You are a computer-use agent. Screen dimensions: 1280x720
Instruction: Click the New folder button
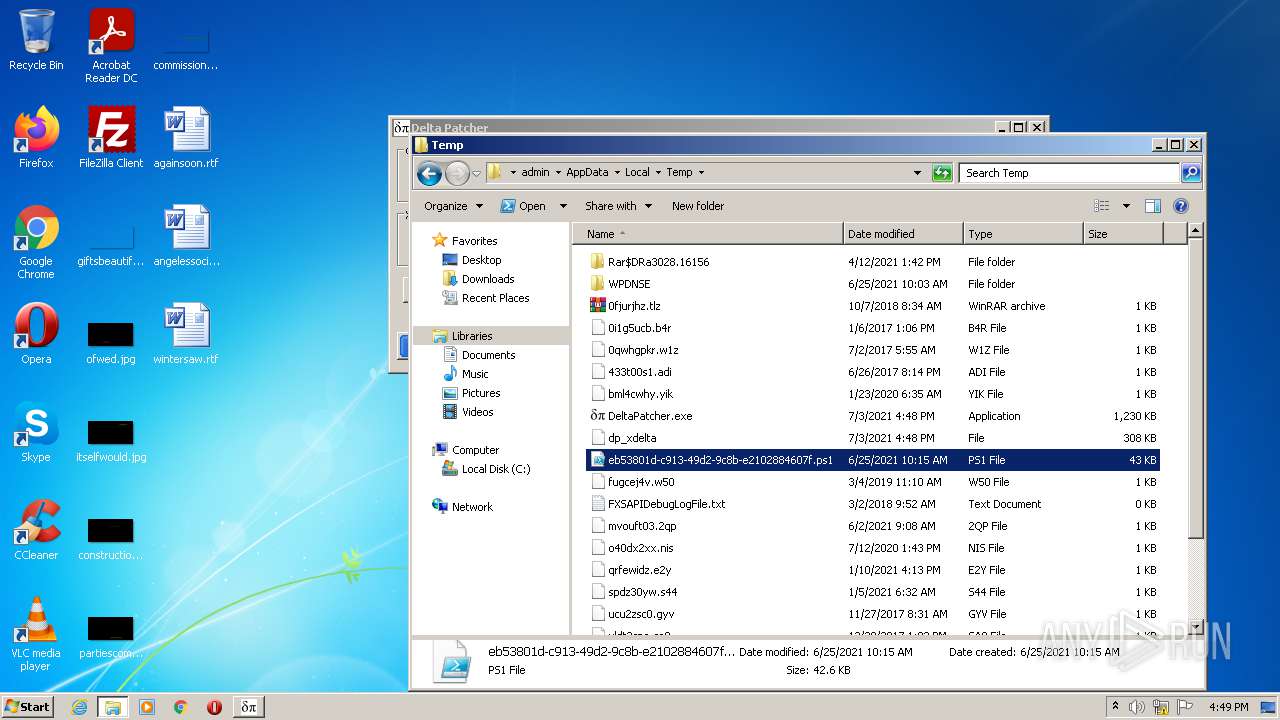(698, 206)
